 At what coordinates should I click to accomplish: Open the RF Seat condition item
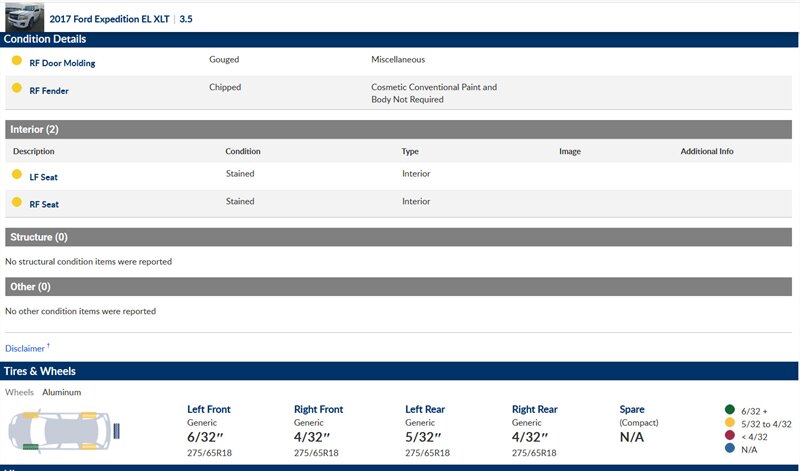[44, 205]
